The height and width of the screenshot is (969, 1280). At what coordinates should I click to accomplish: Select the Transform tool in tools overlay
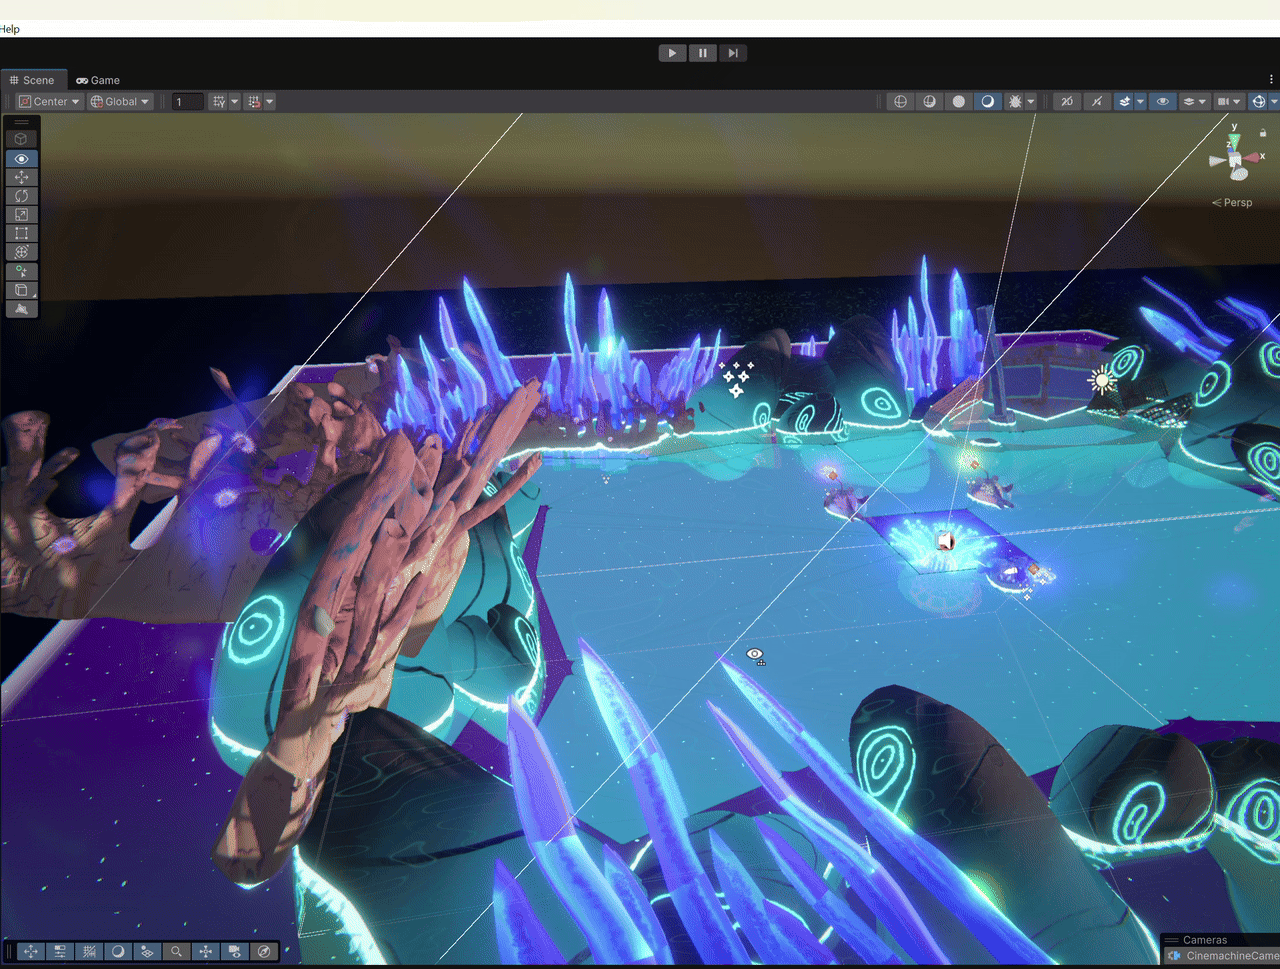click(21, 252)
